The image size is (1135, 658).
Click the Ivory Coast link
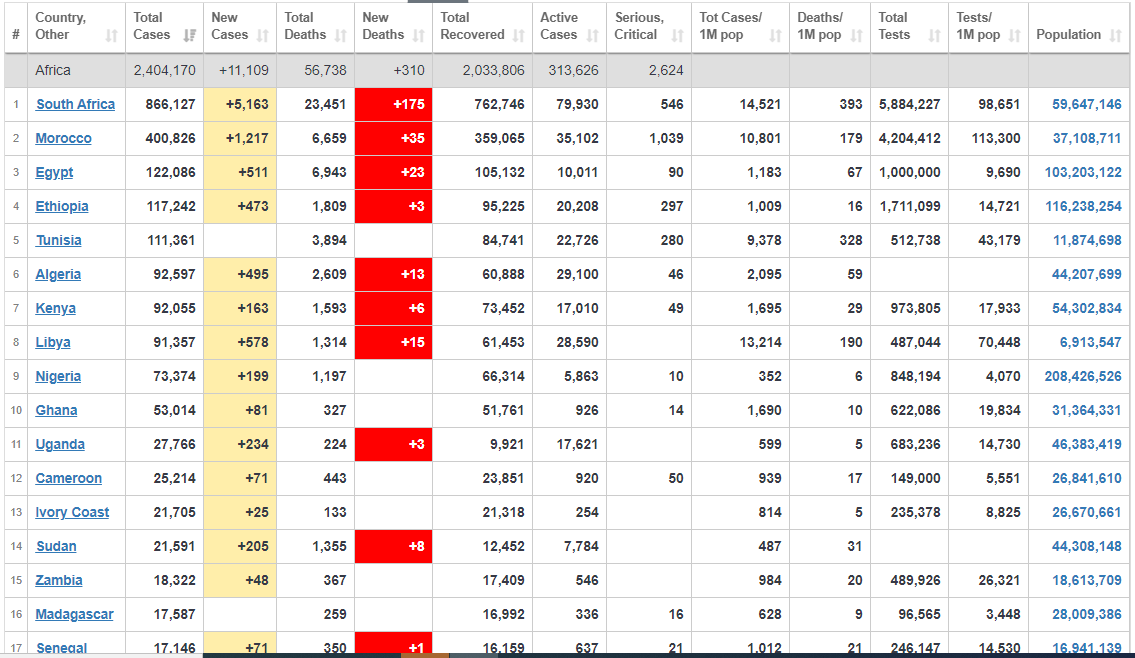72,512
